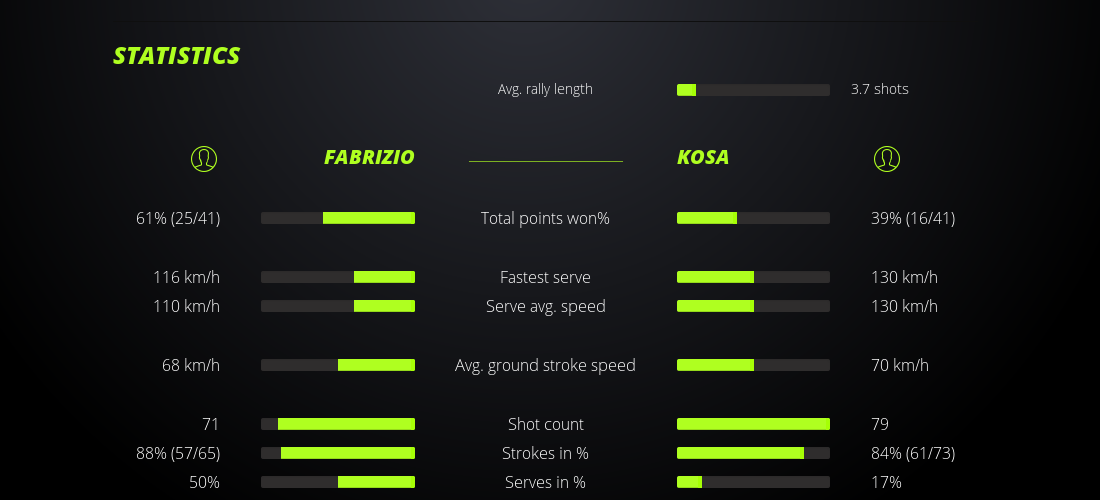The image size is (1100, 500).
Task: Click Fabrizio's player profile icon
Action: (204, 158)
